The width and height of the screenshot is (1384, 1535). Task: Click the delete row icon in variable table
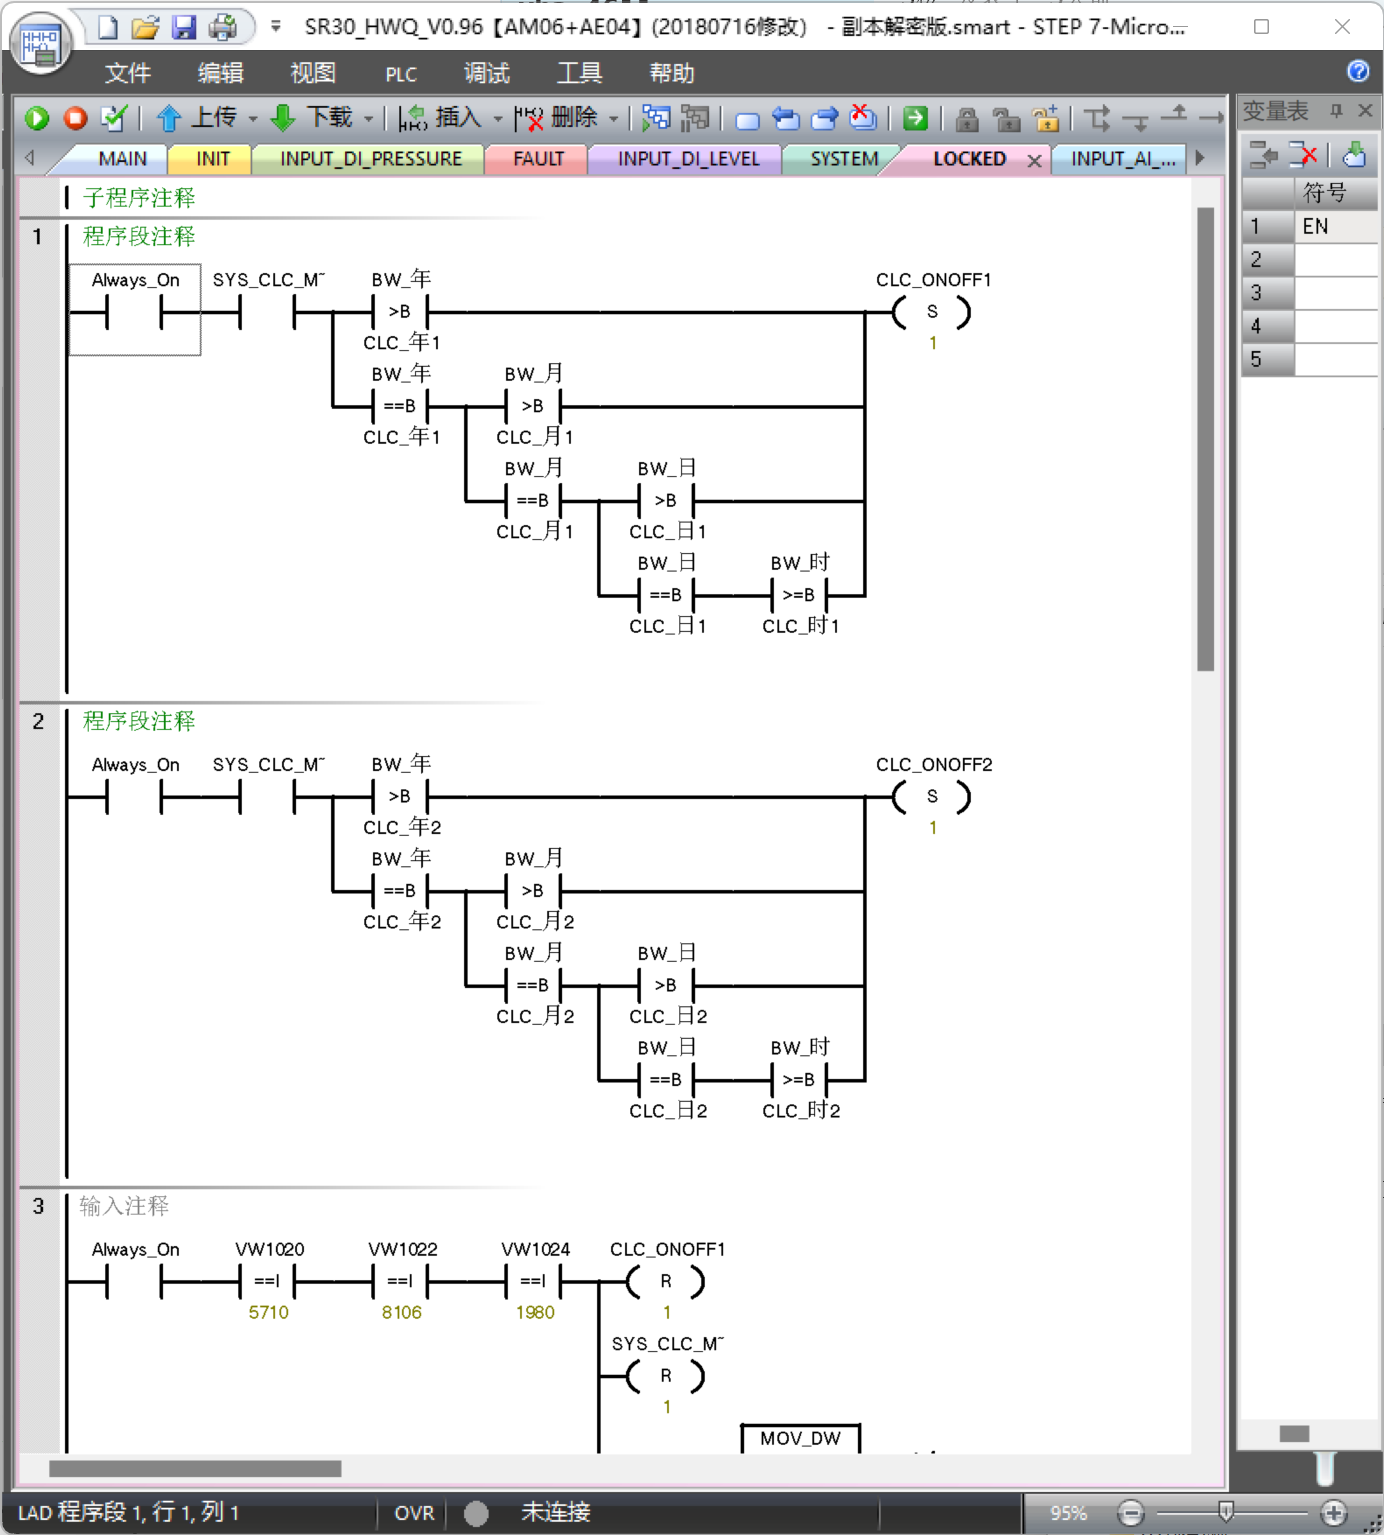(1303, 155)
